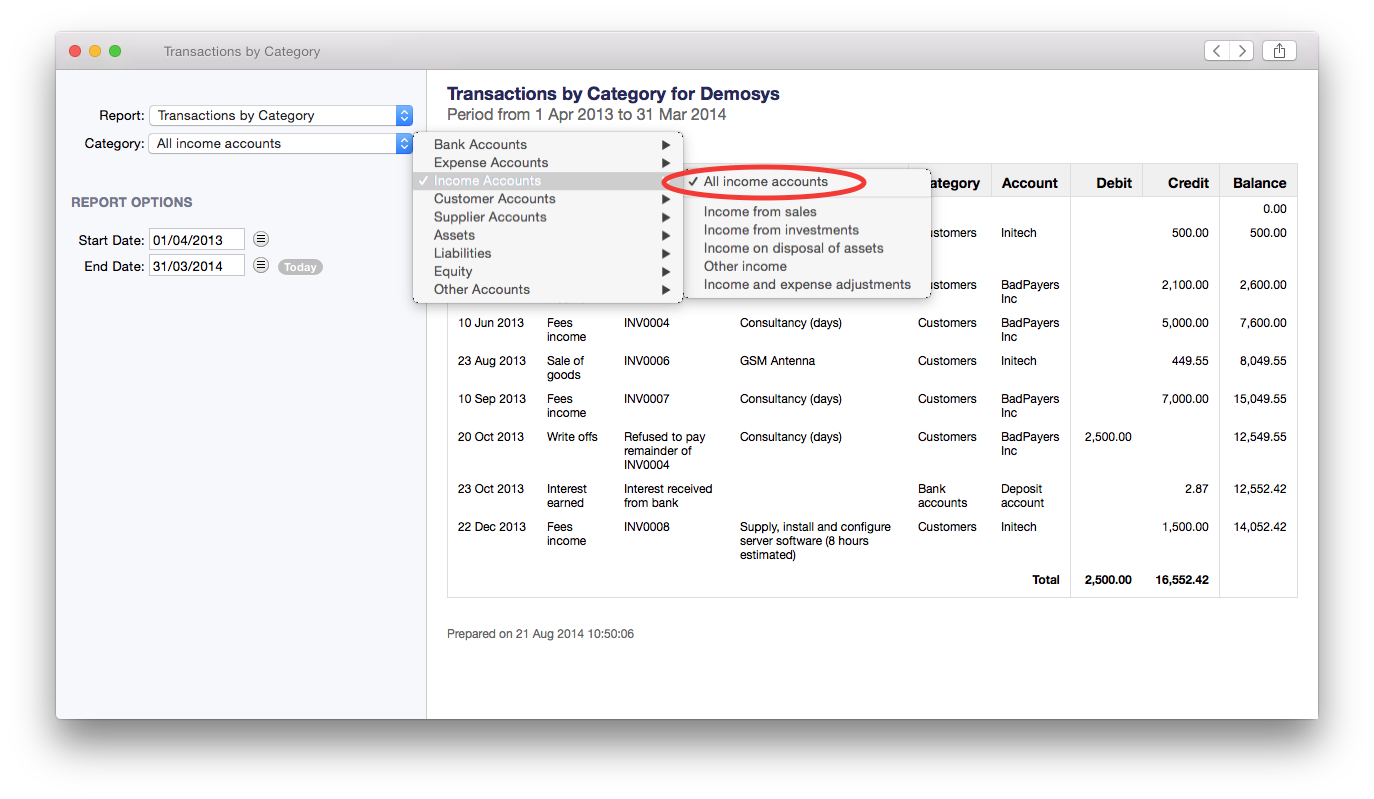Click the Sale of goods cell

(x=565, y=368)
